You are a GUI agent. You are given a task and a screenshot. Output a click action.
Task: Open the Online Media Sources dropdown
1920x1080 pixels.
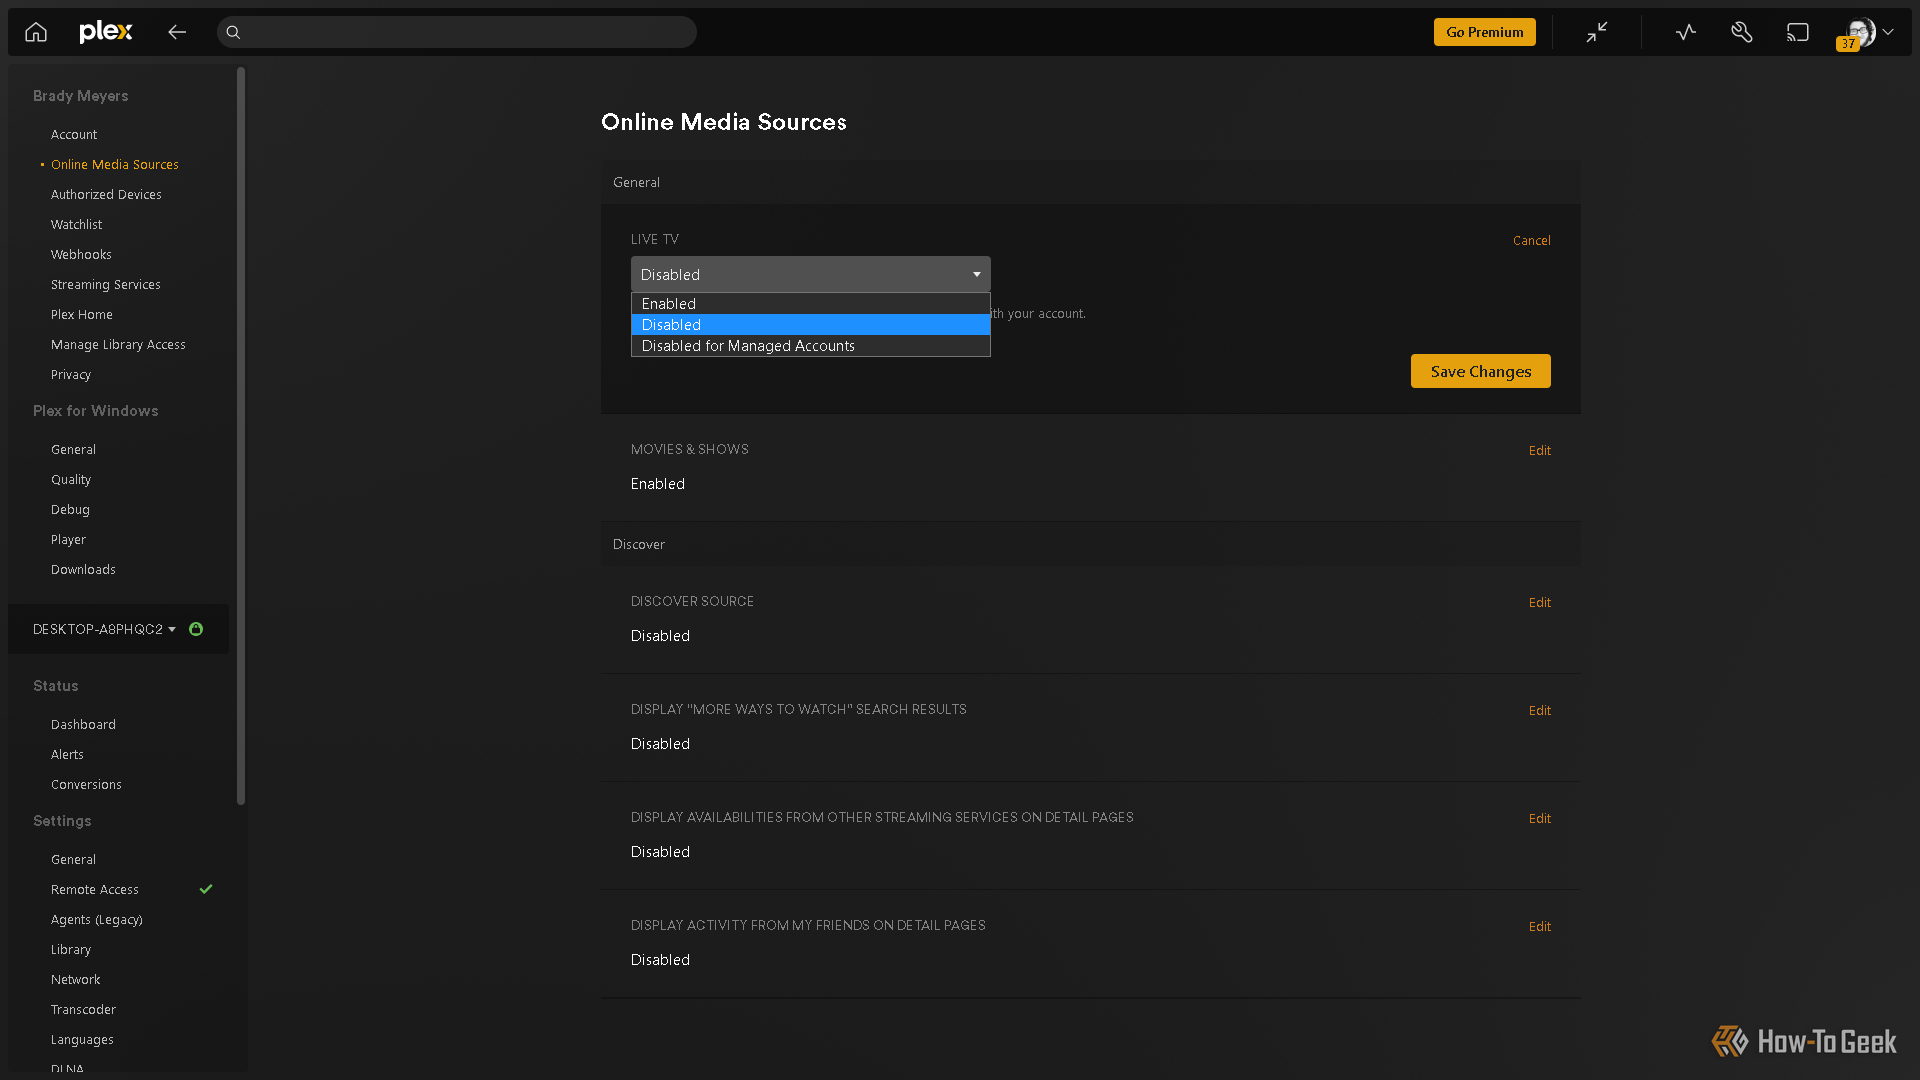pos(810,273)
